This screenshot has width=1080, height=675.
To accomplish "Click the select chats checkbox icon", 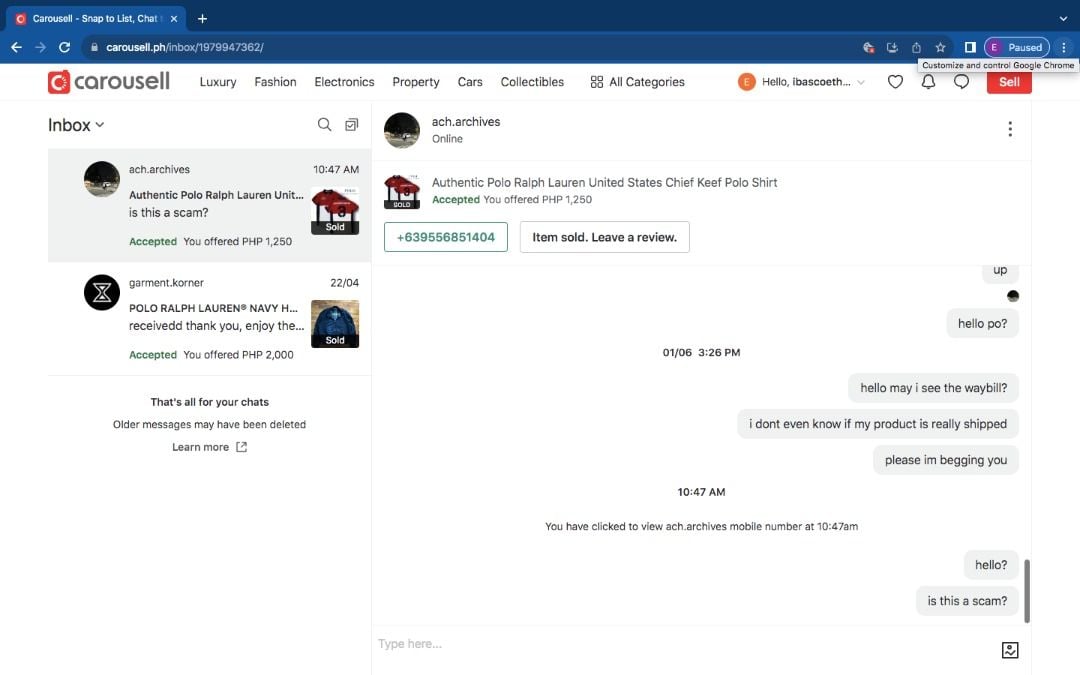I will coord(351,125).
